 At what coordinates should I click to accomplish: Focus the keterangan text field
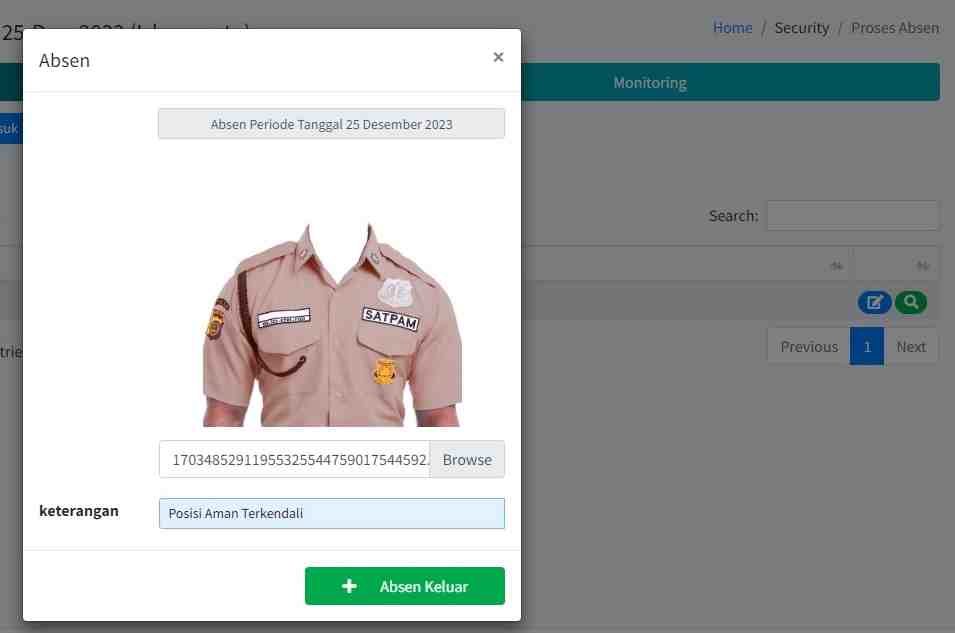(331, 513)
